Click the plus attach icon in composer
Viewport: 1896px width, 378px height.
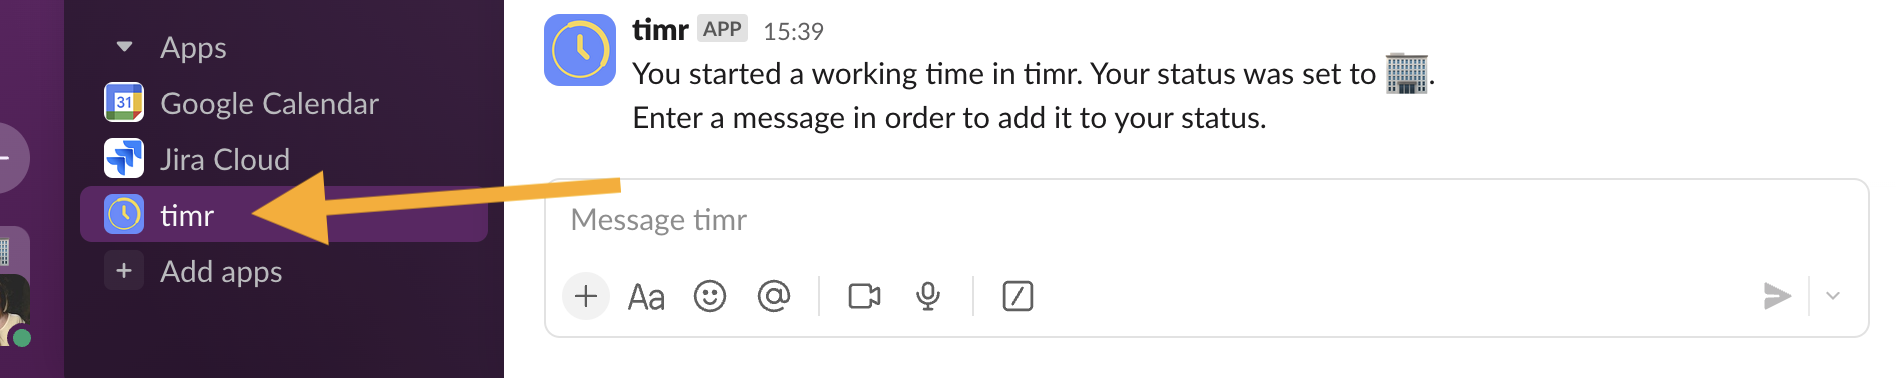(x=586, y=296)
